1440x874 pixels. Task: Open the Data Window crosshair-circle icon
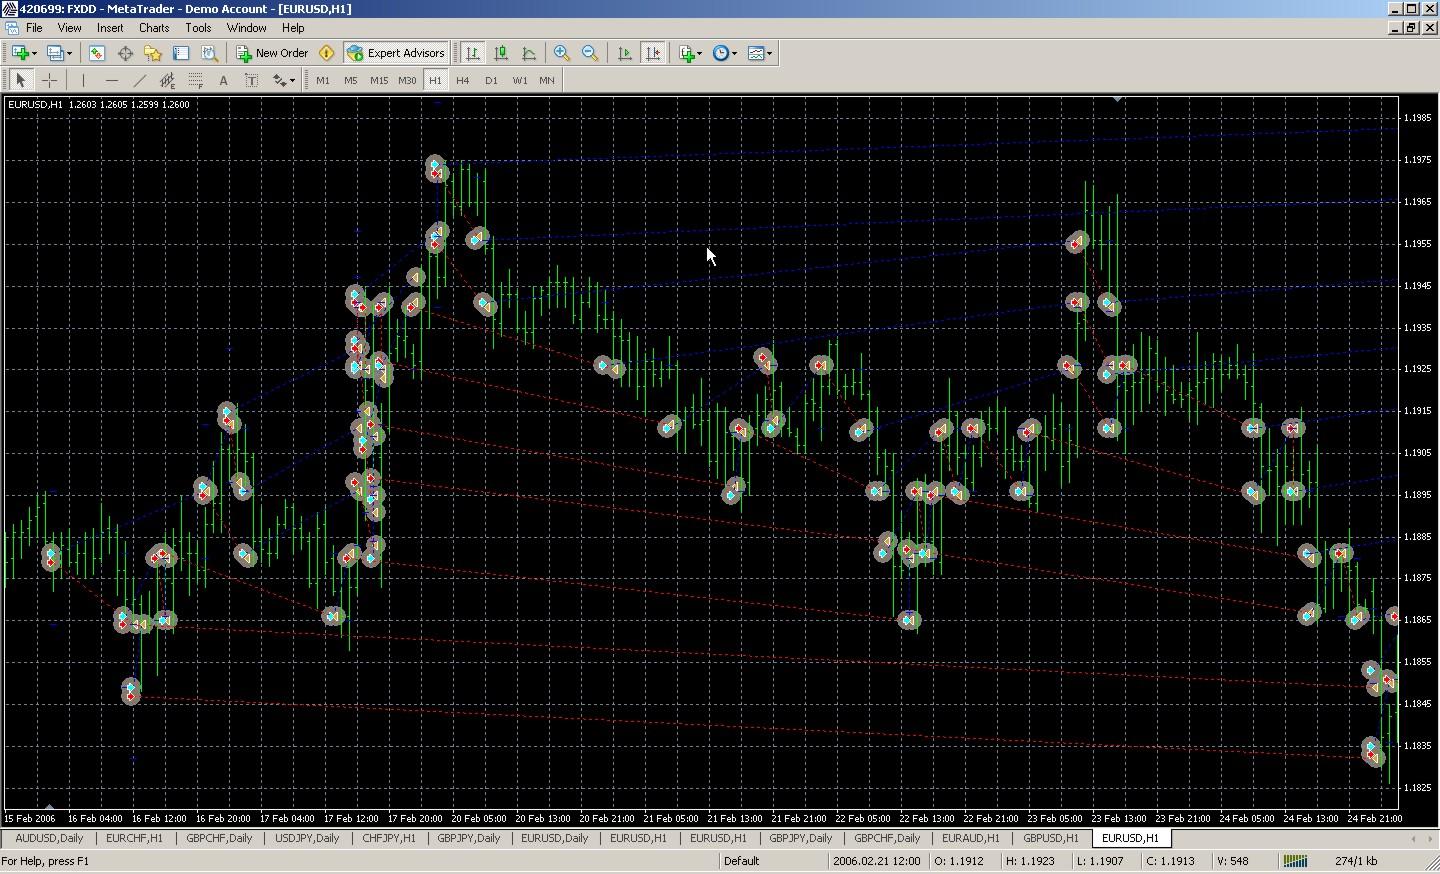coord(125,53)
